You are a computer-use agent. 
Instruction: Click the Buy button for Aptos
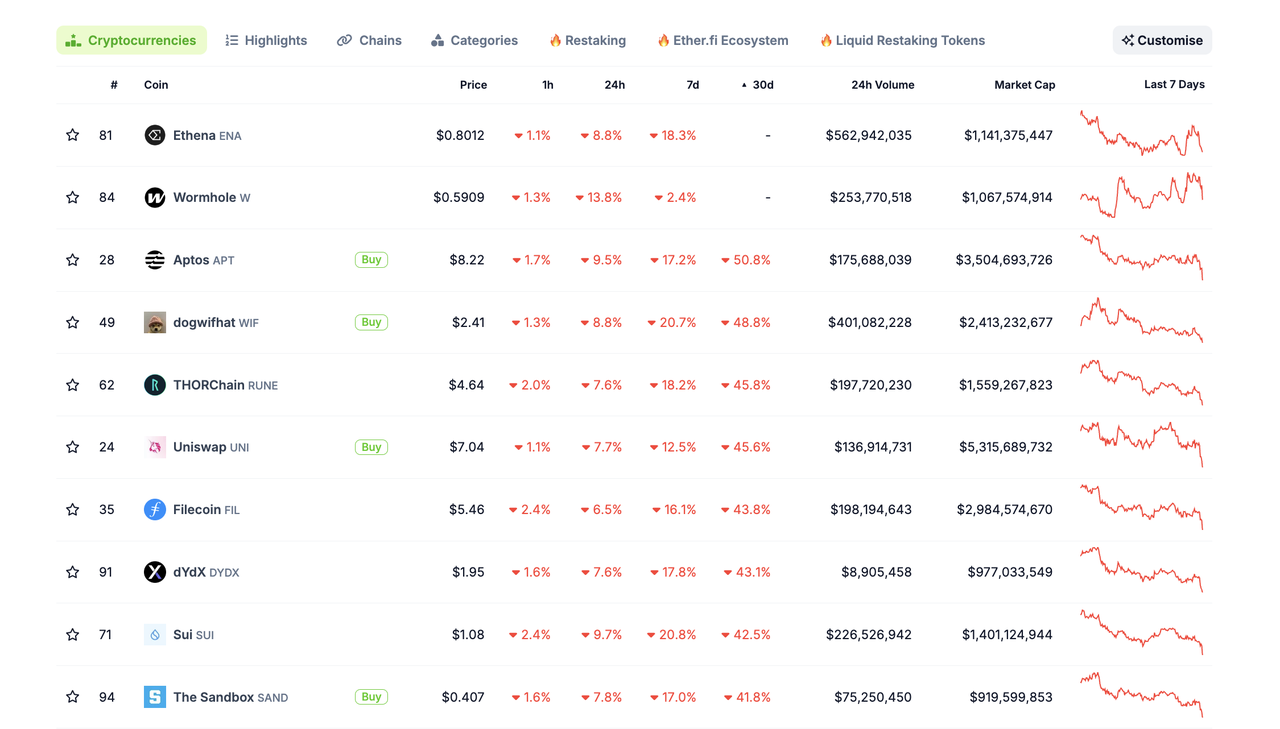(x=371, y=260)
